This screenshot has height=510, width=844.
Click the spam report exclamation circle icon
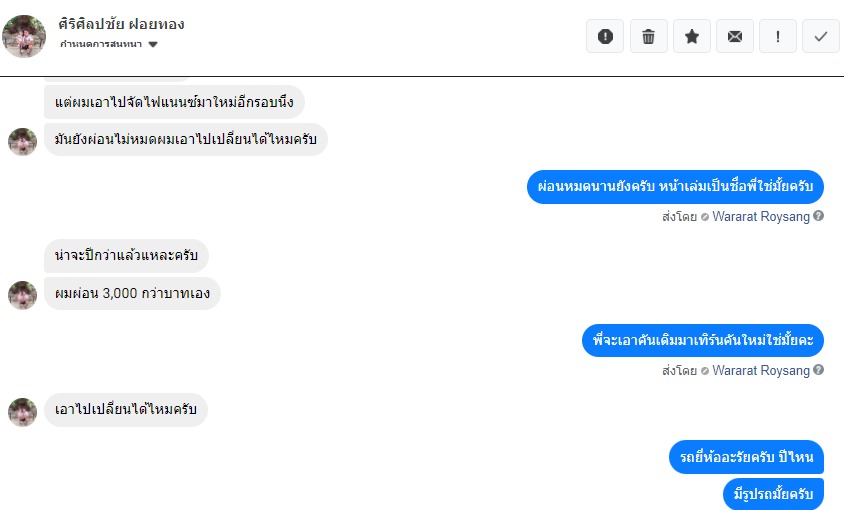pos(605,36)
